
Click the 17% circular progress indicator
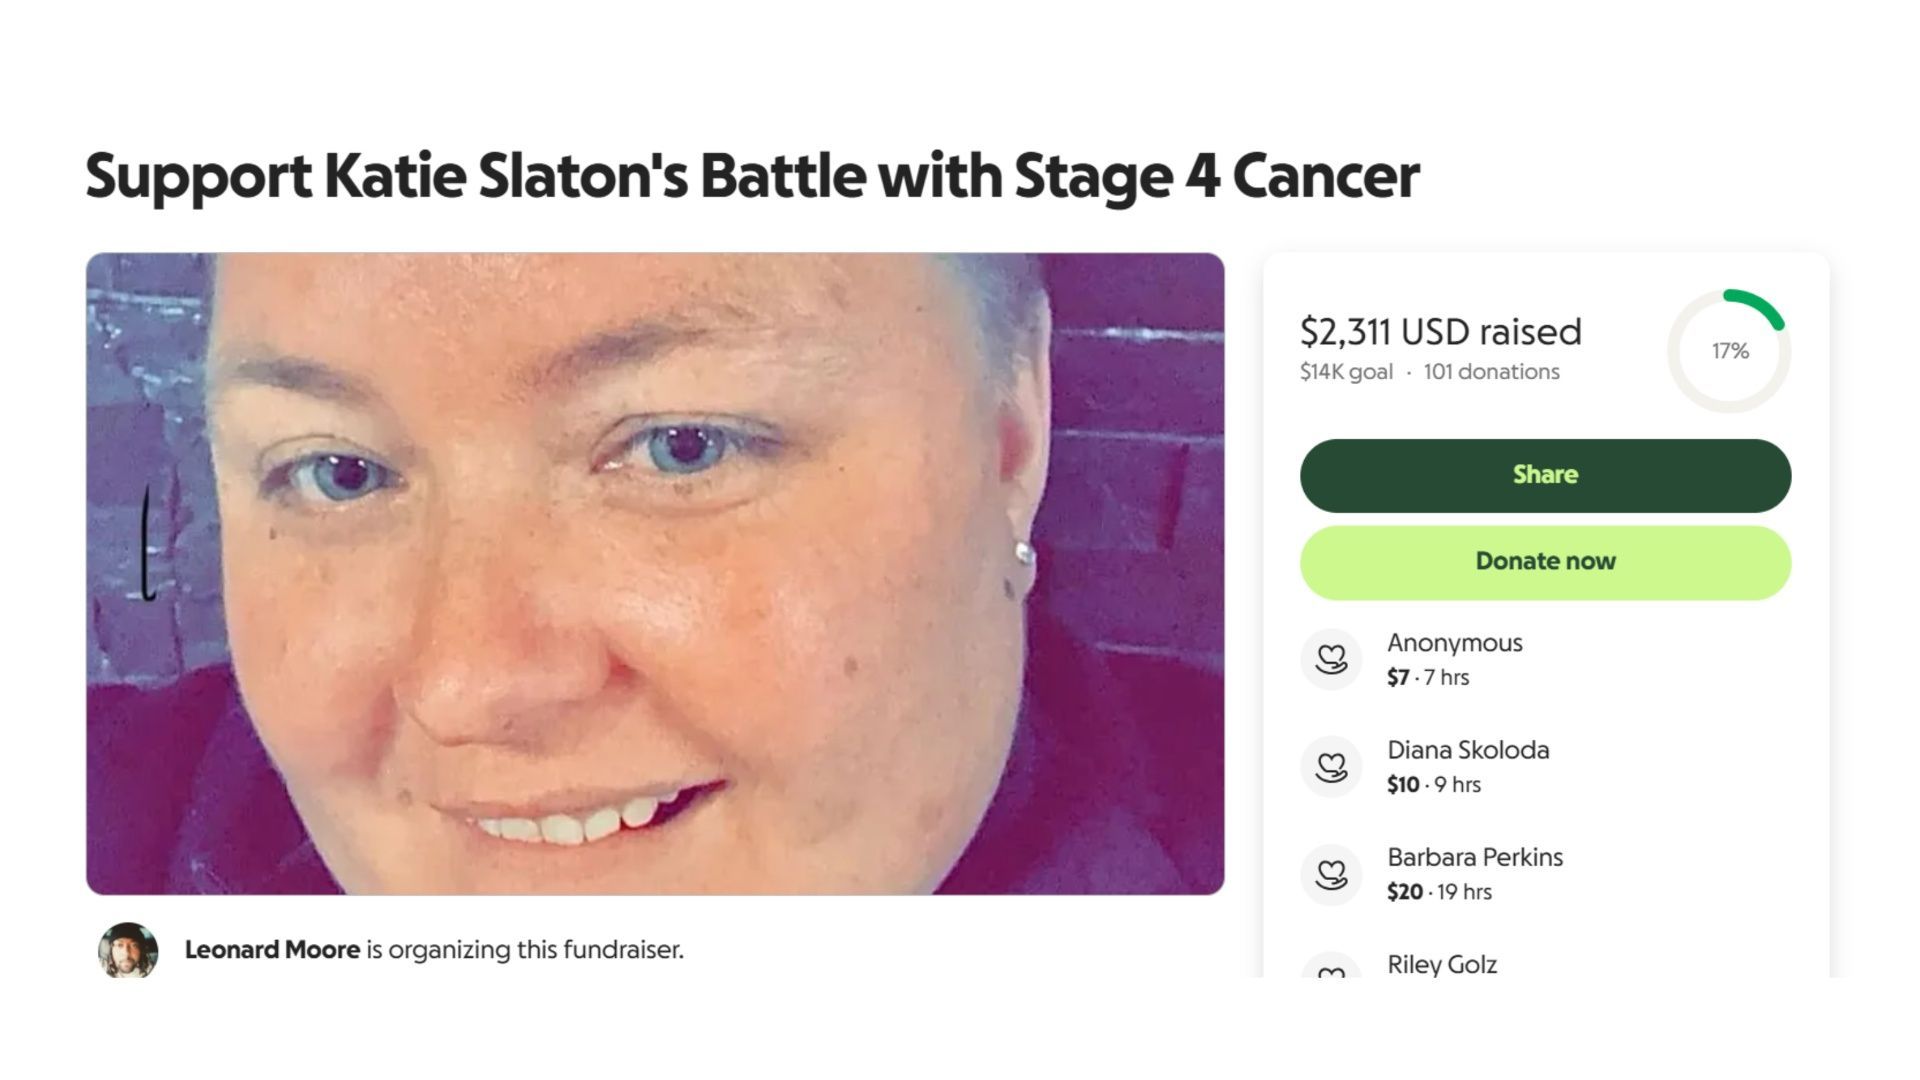(1729, 351)
